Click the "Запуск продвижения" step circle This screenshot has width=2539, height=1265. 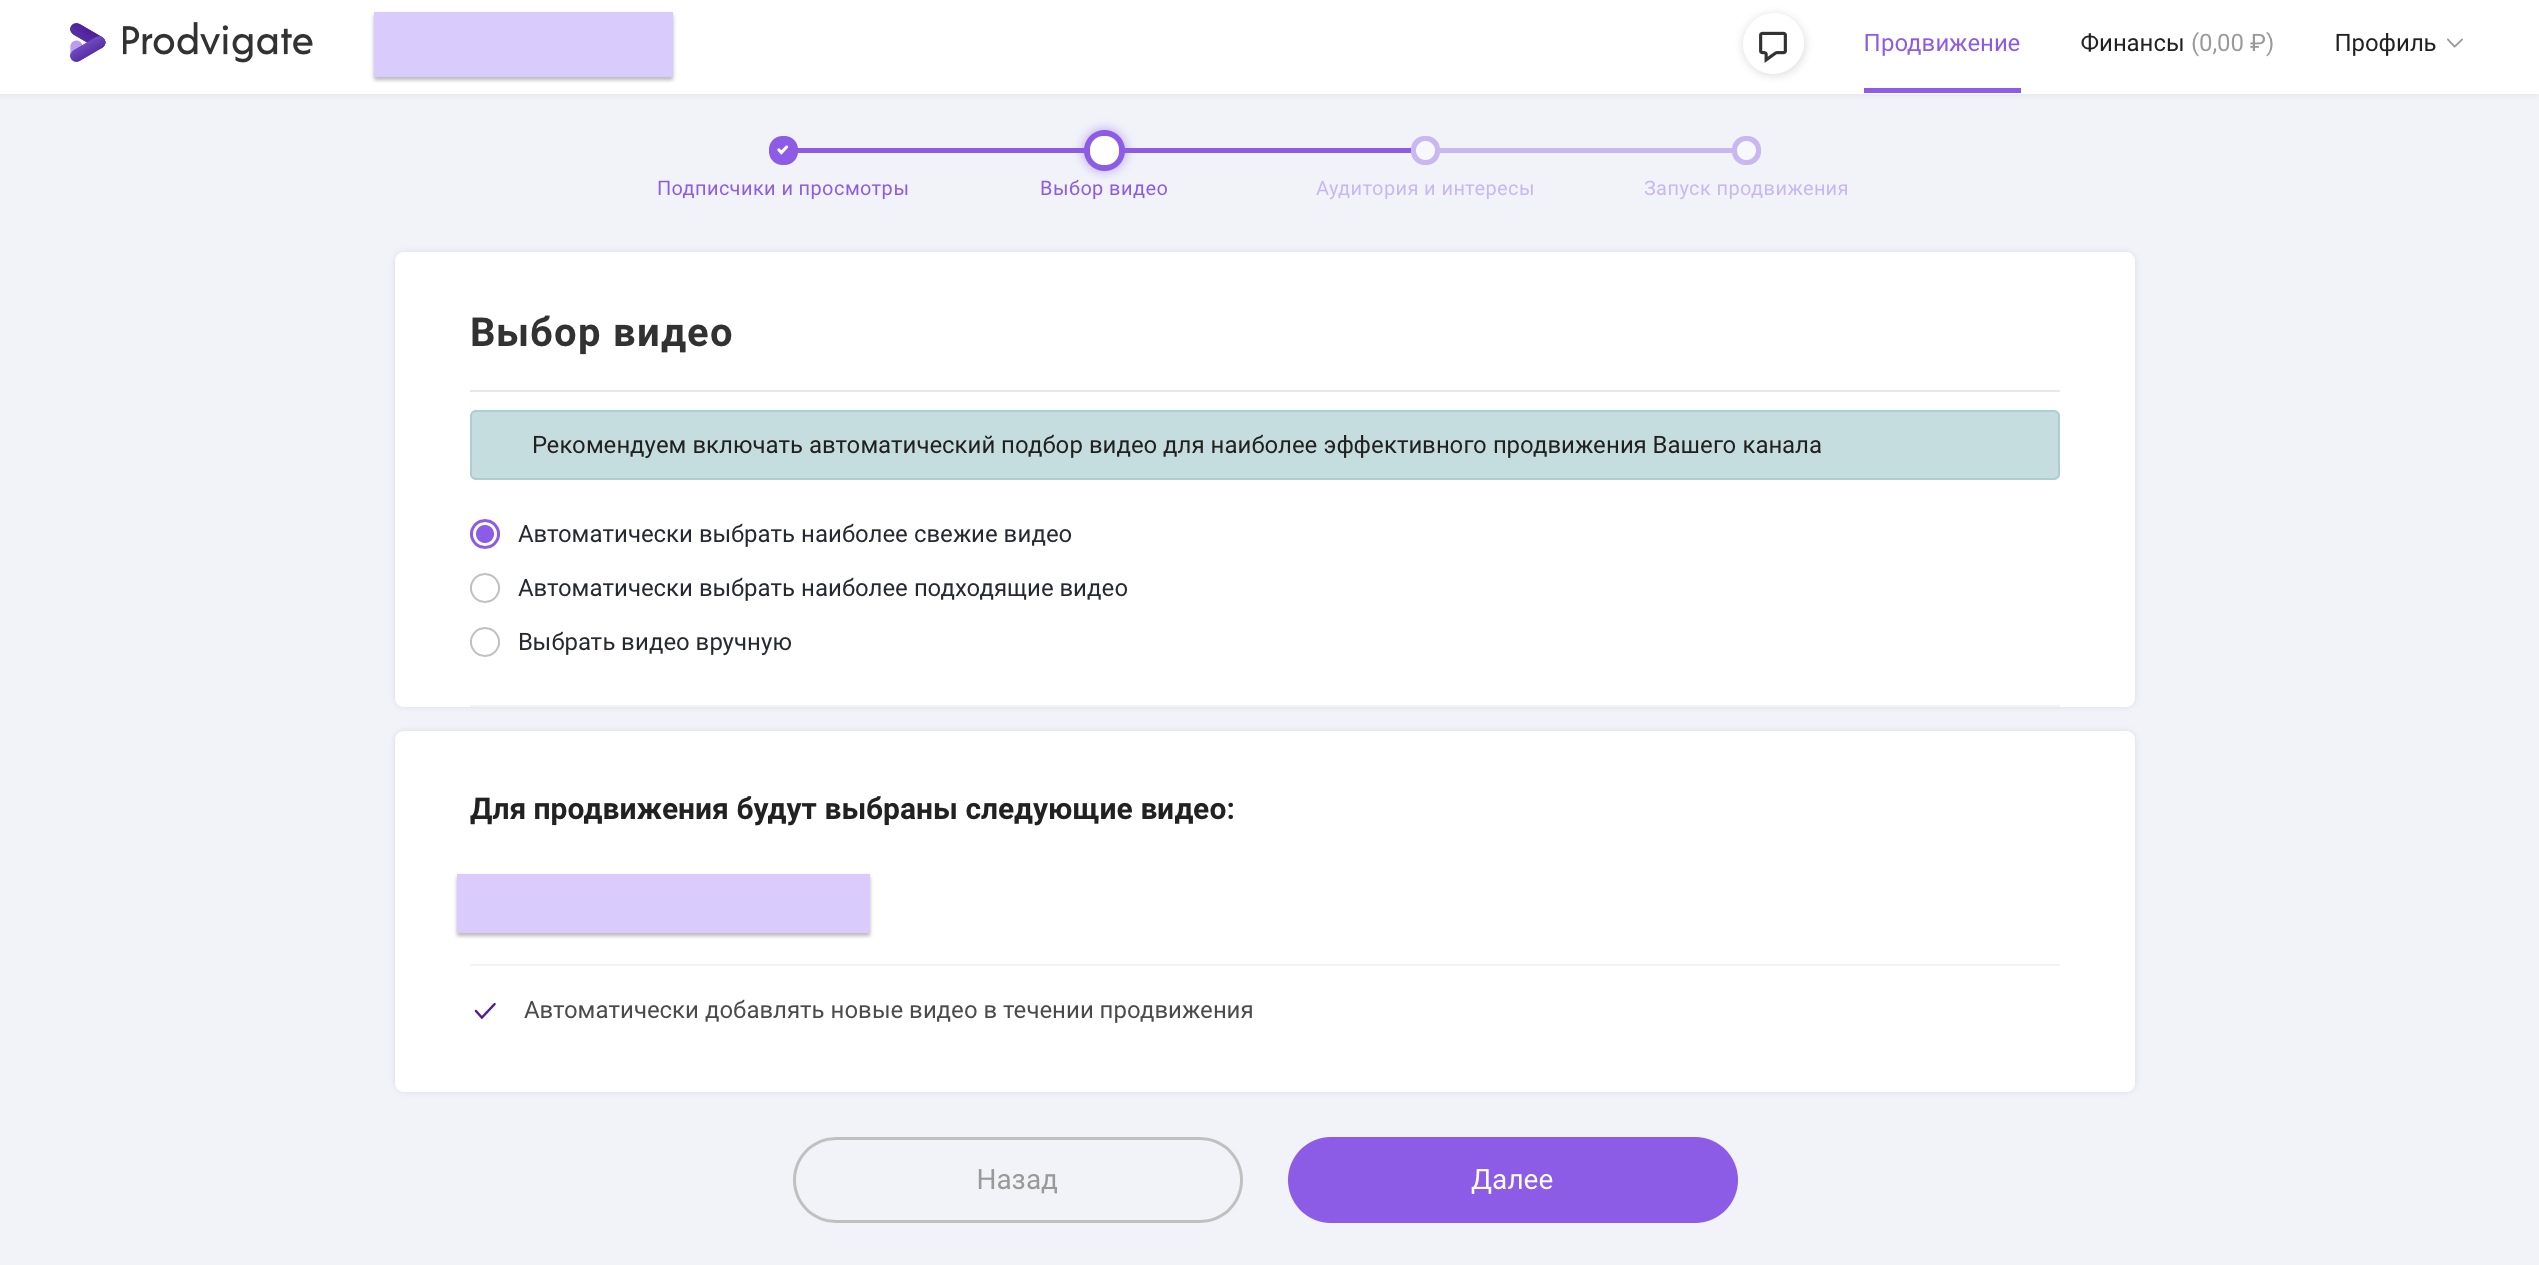1745,150
